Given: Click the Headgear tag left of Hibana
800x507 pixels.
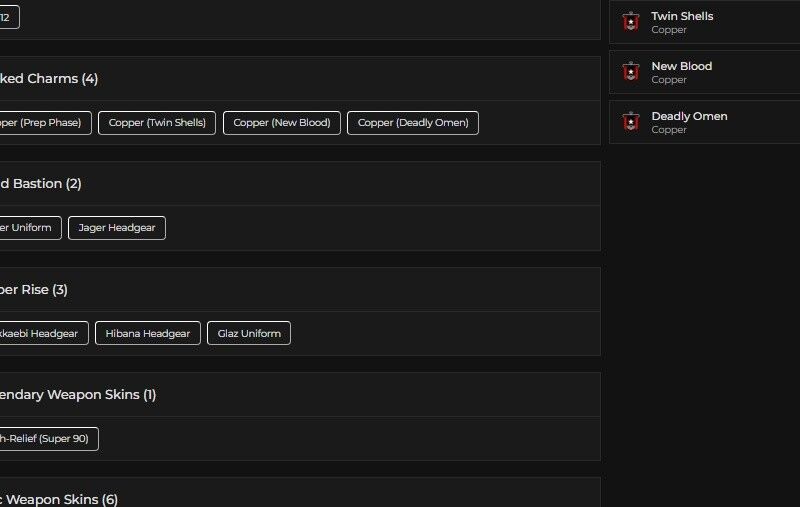Looking at the screenshot, I should (42, 334).
